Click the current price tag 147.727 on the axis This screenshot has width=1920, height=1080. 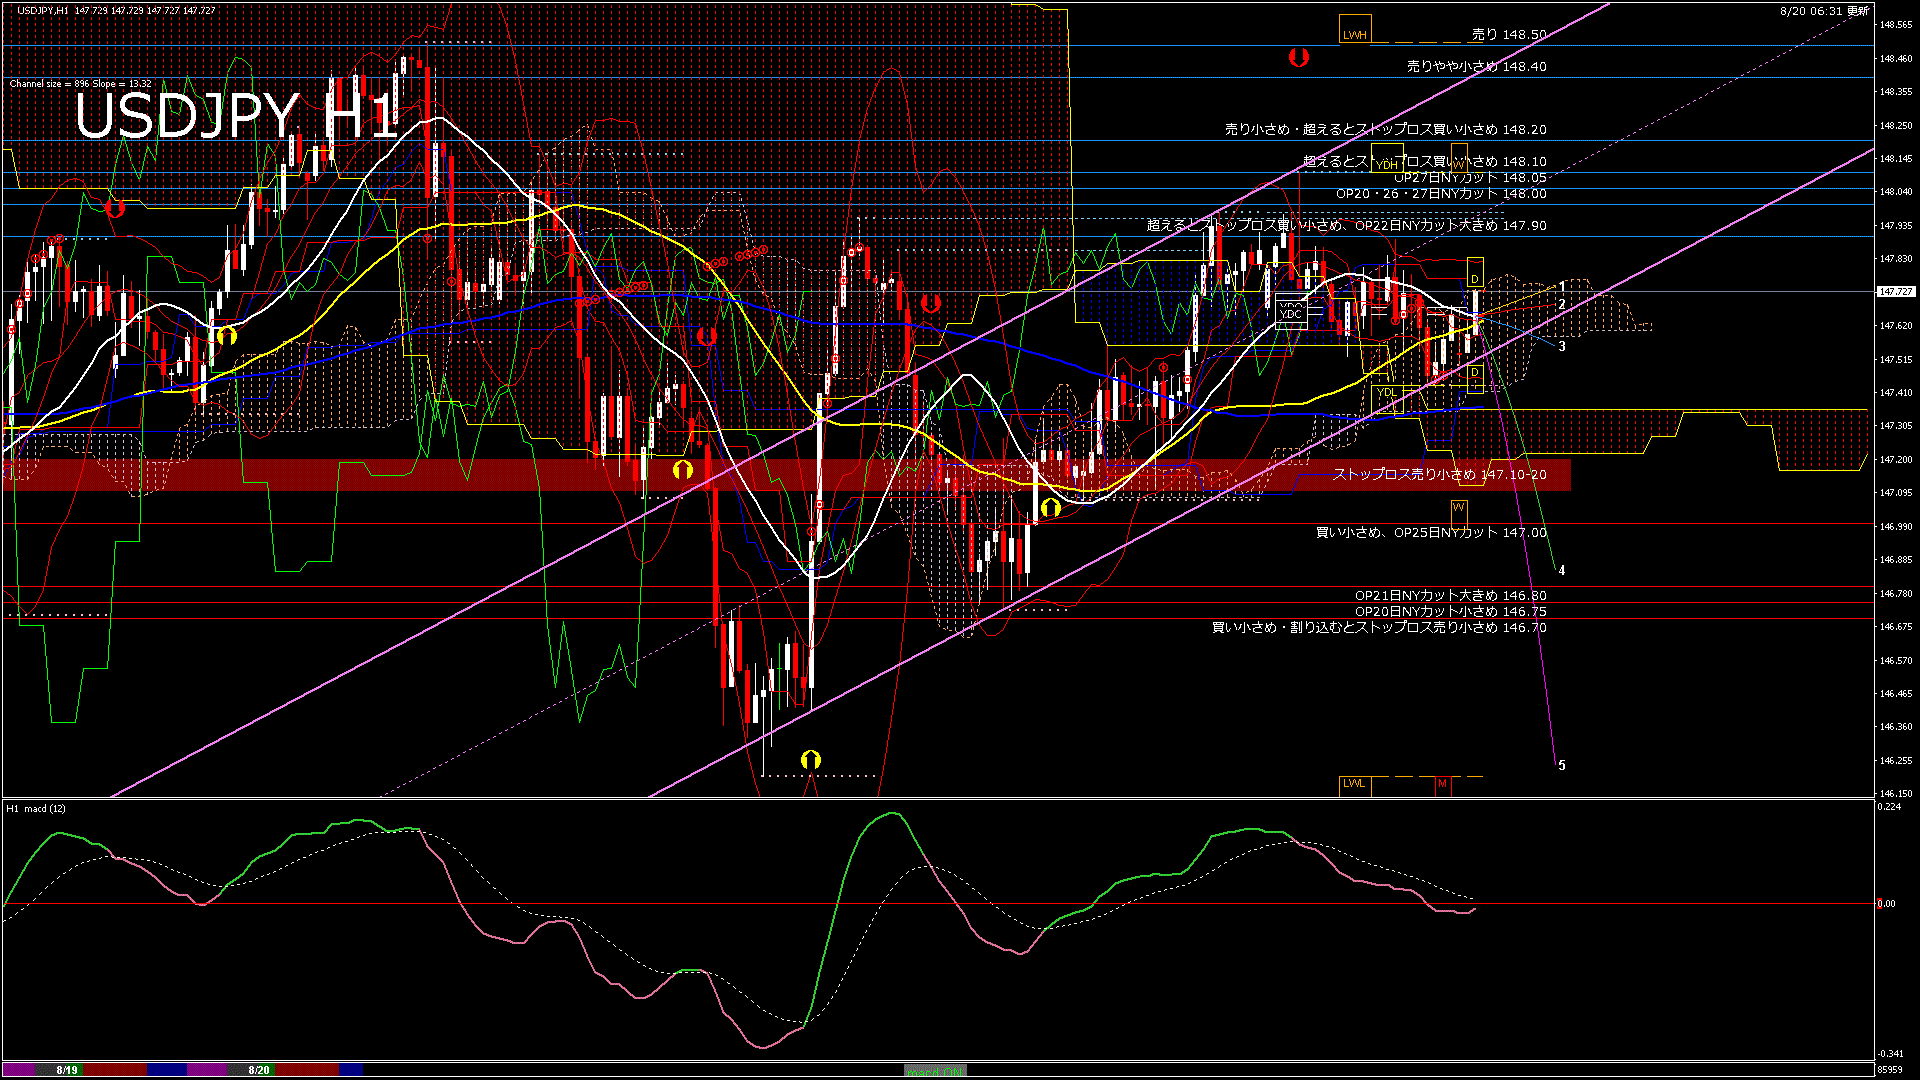point(1896,292)
